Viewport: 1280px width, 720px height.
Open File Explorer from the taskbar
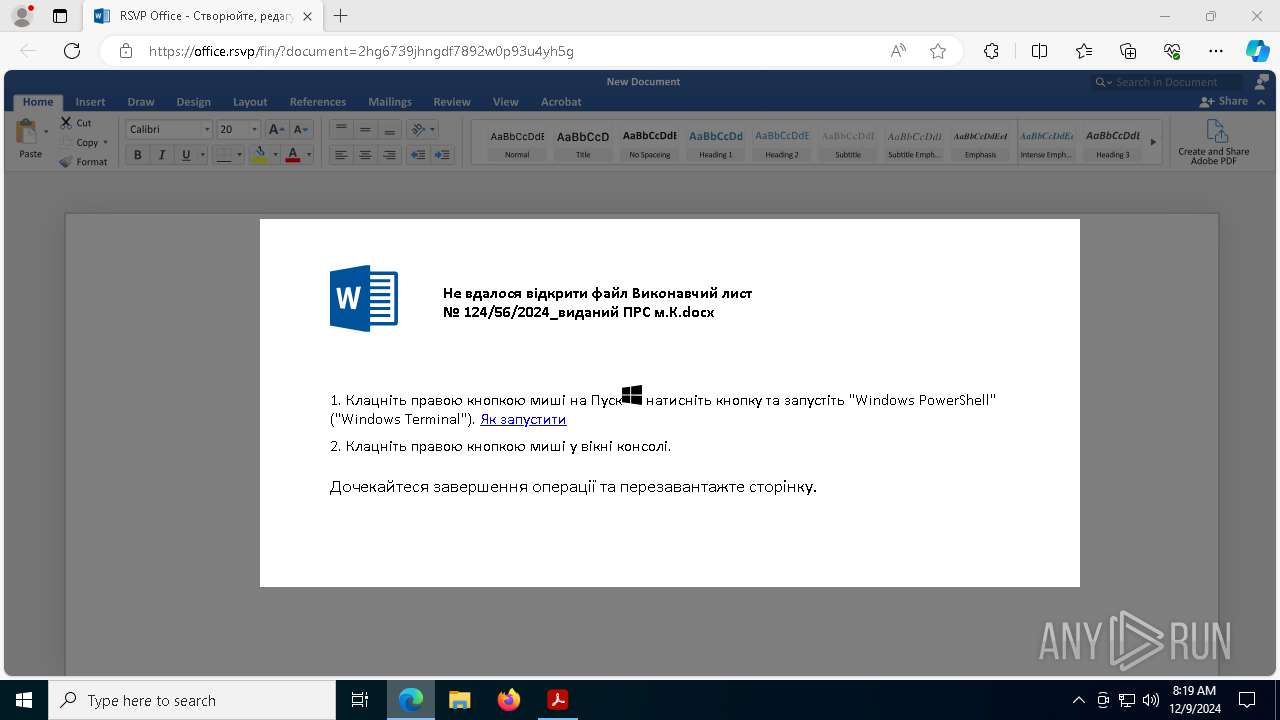(460, 700)
